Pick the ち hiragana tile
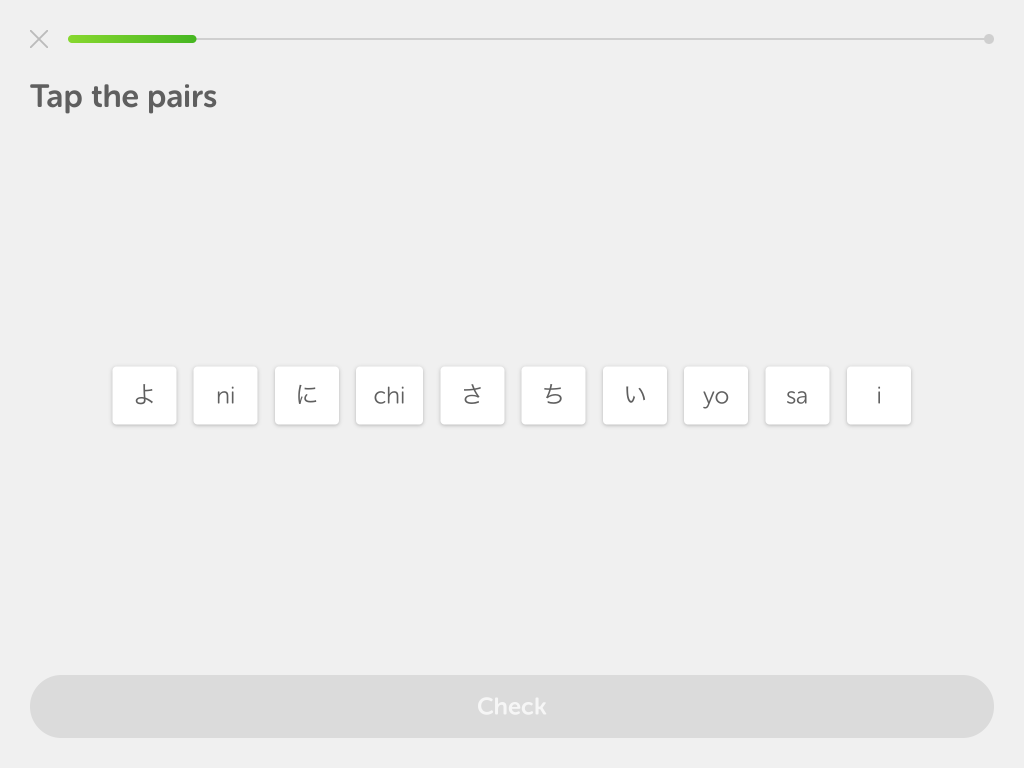The image size is (1024, 768). pyautogui.click(x=553, y=395)
